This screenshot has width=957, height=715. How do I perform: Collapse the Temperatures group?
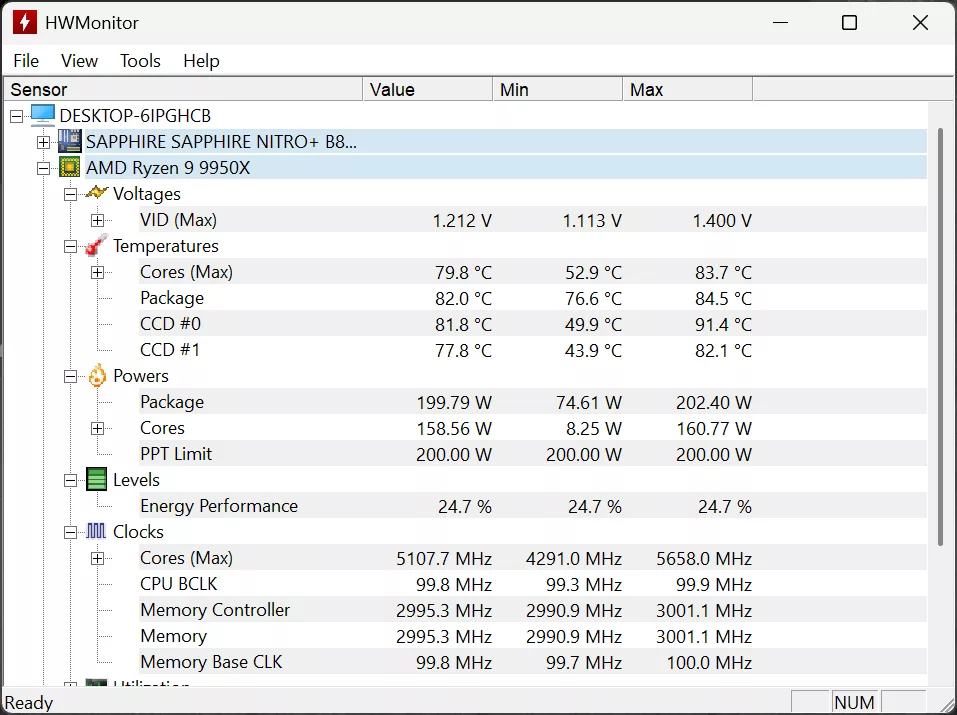click(71, 247)
